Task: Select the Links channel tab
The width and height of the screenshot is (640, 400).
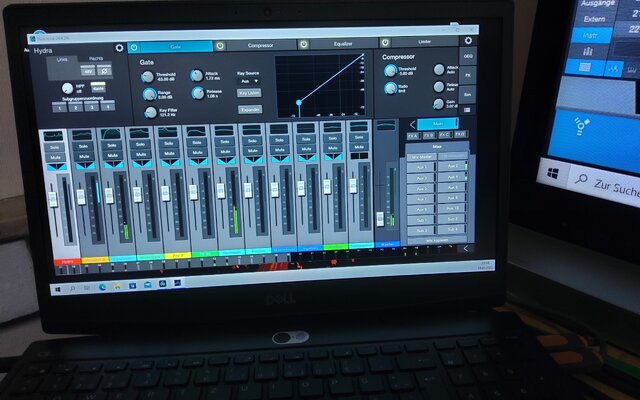Action: [62, 60]
